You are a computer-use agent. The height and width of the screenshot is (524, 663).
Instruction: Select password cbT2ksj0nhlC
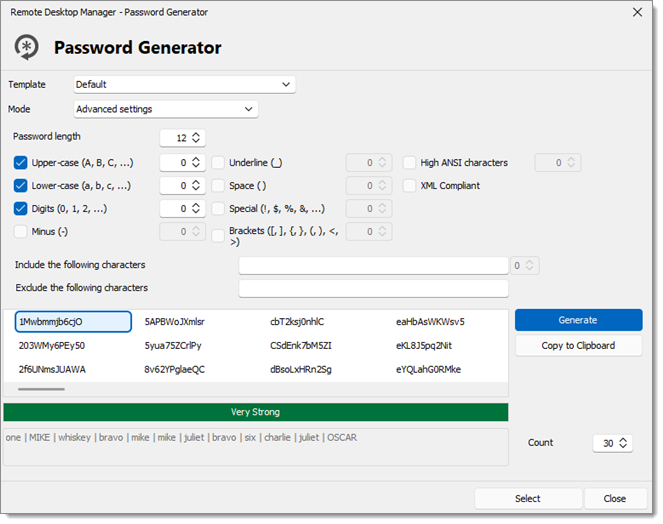click(x=297, y=322)
